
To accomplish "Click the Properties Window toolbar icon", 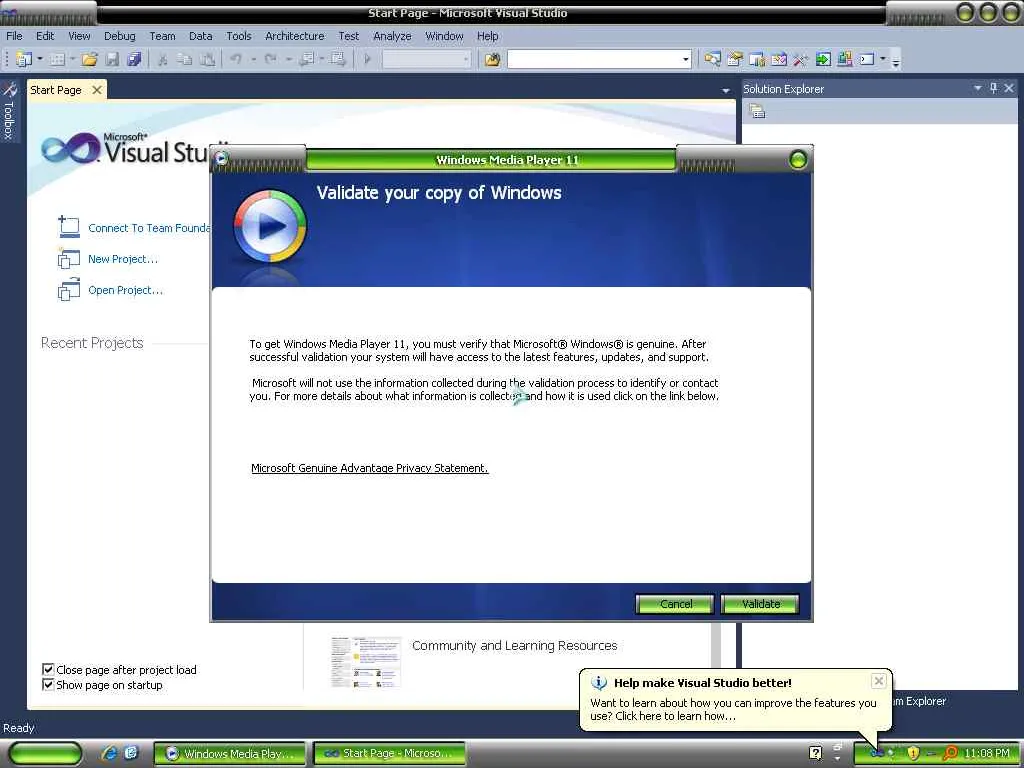I will click(735, 59).
